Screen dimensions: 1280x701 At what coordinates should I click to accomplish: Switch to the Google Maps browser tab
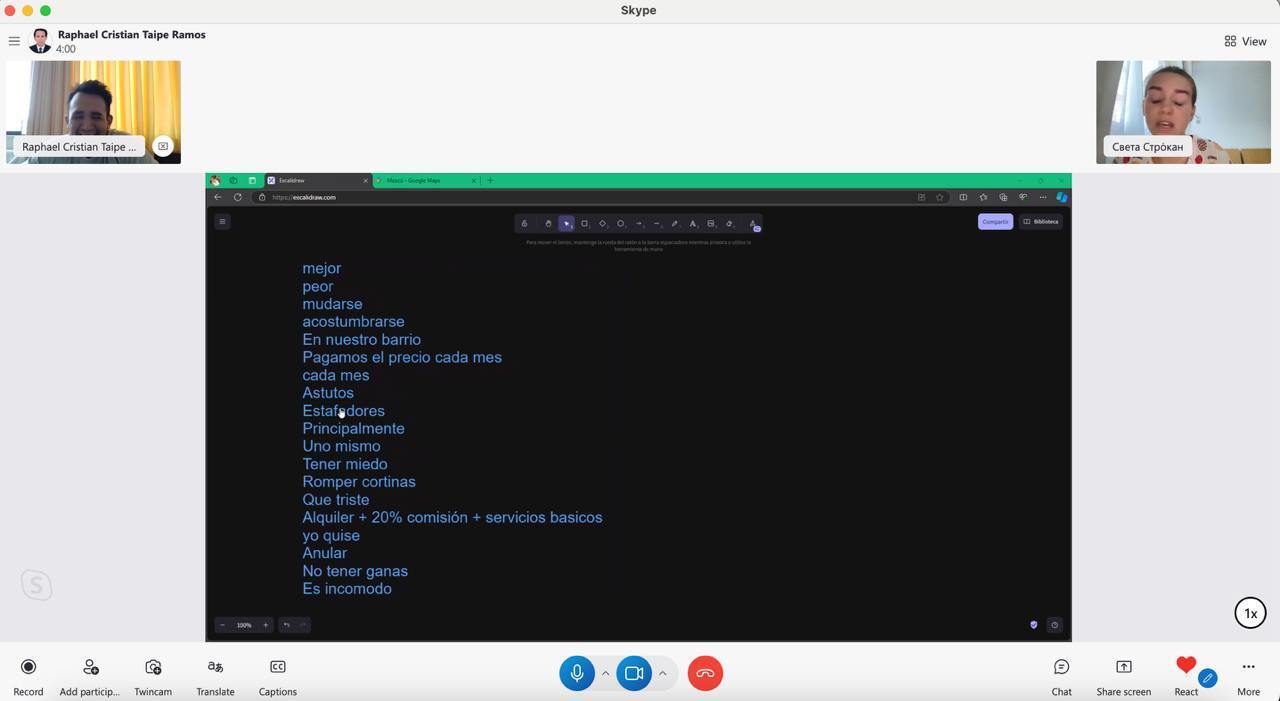[x=425, y=180]
